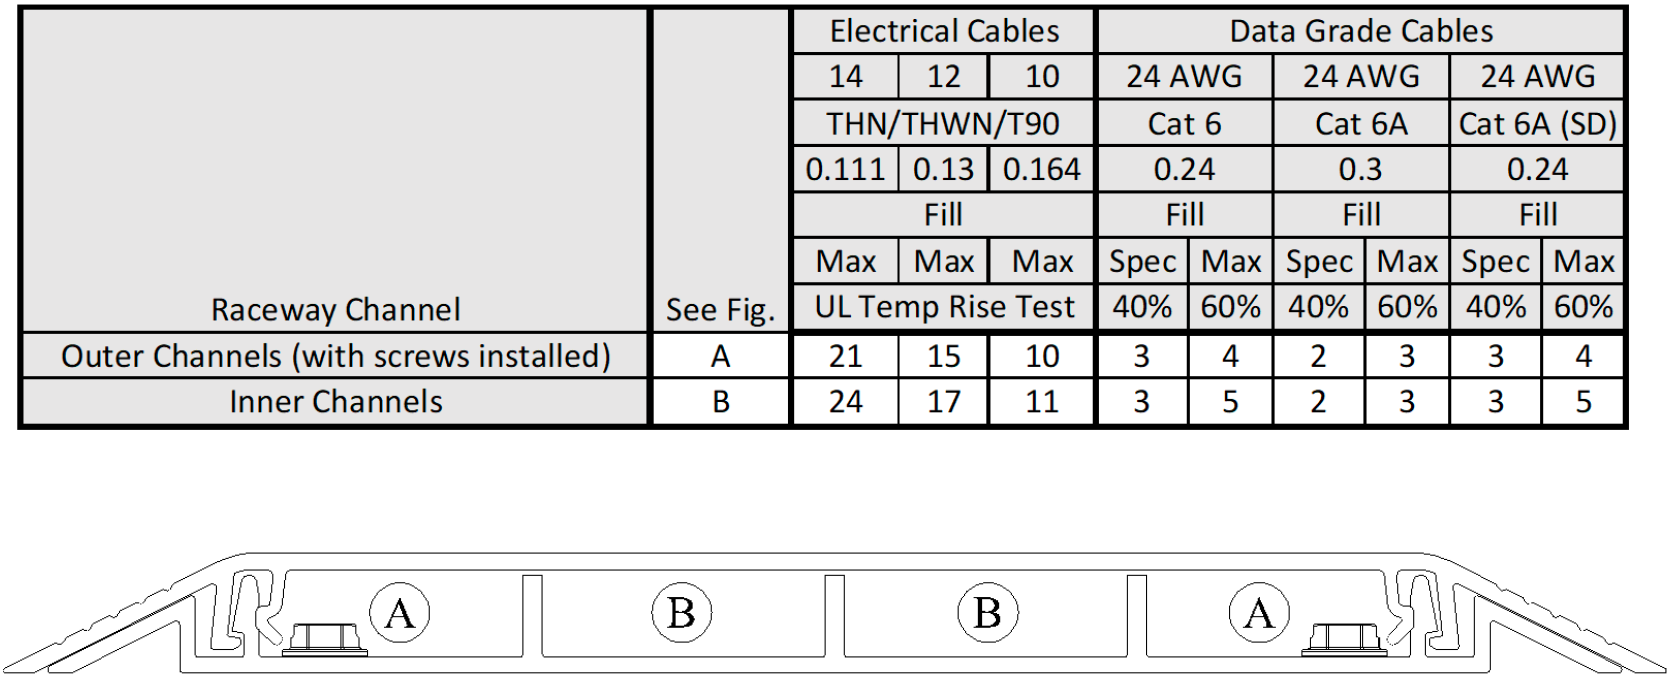
Task: Click the Raceway Channel column header
Action: click(x=335, y=310)
